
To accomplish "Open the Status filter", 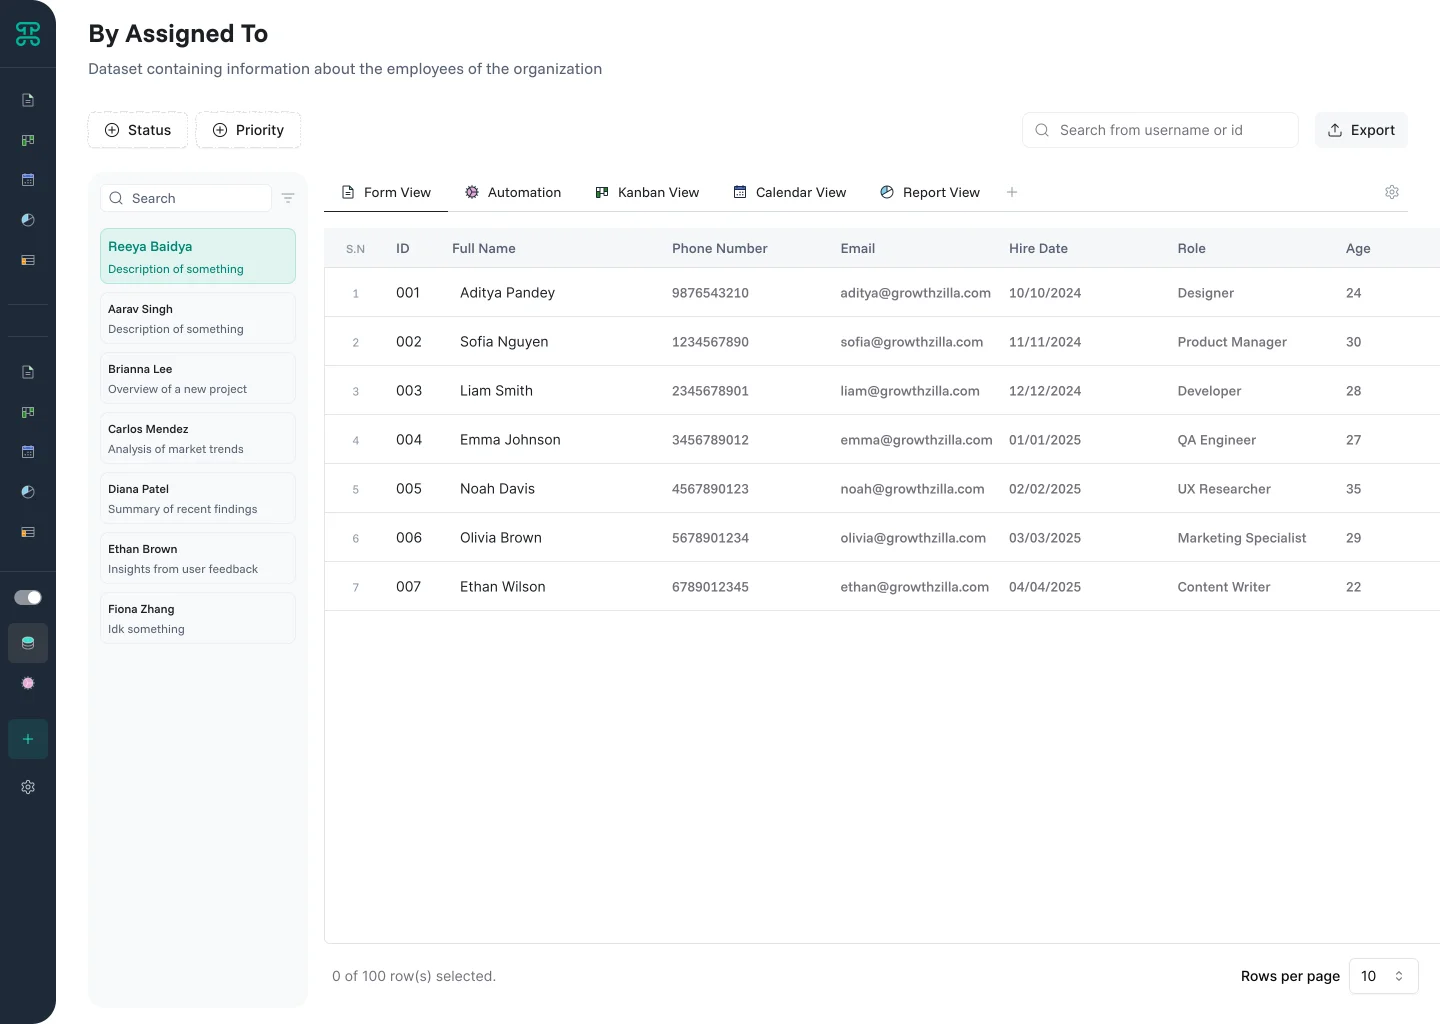I will (x=138, y=130).
